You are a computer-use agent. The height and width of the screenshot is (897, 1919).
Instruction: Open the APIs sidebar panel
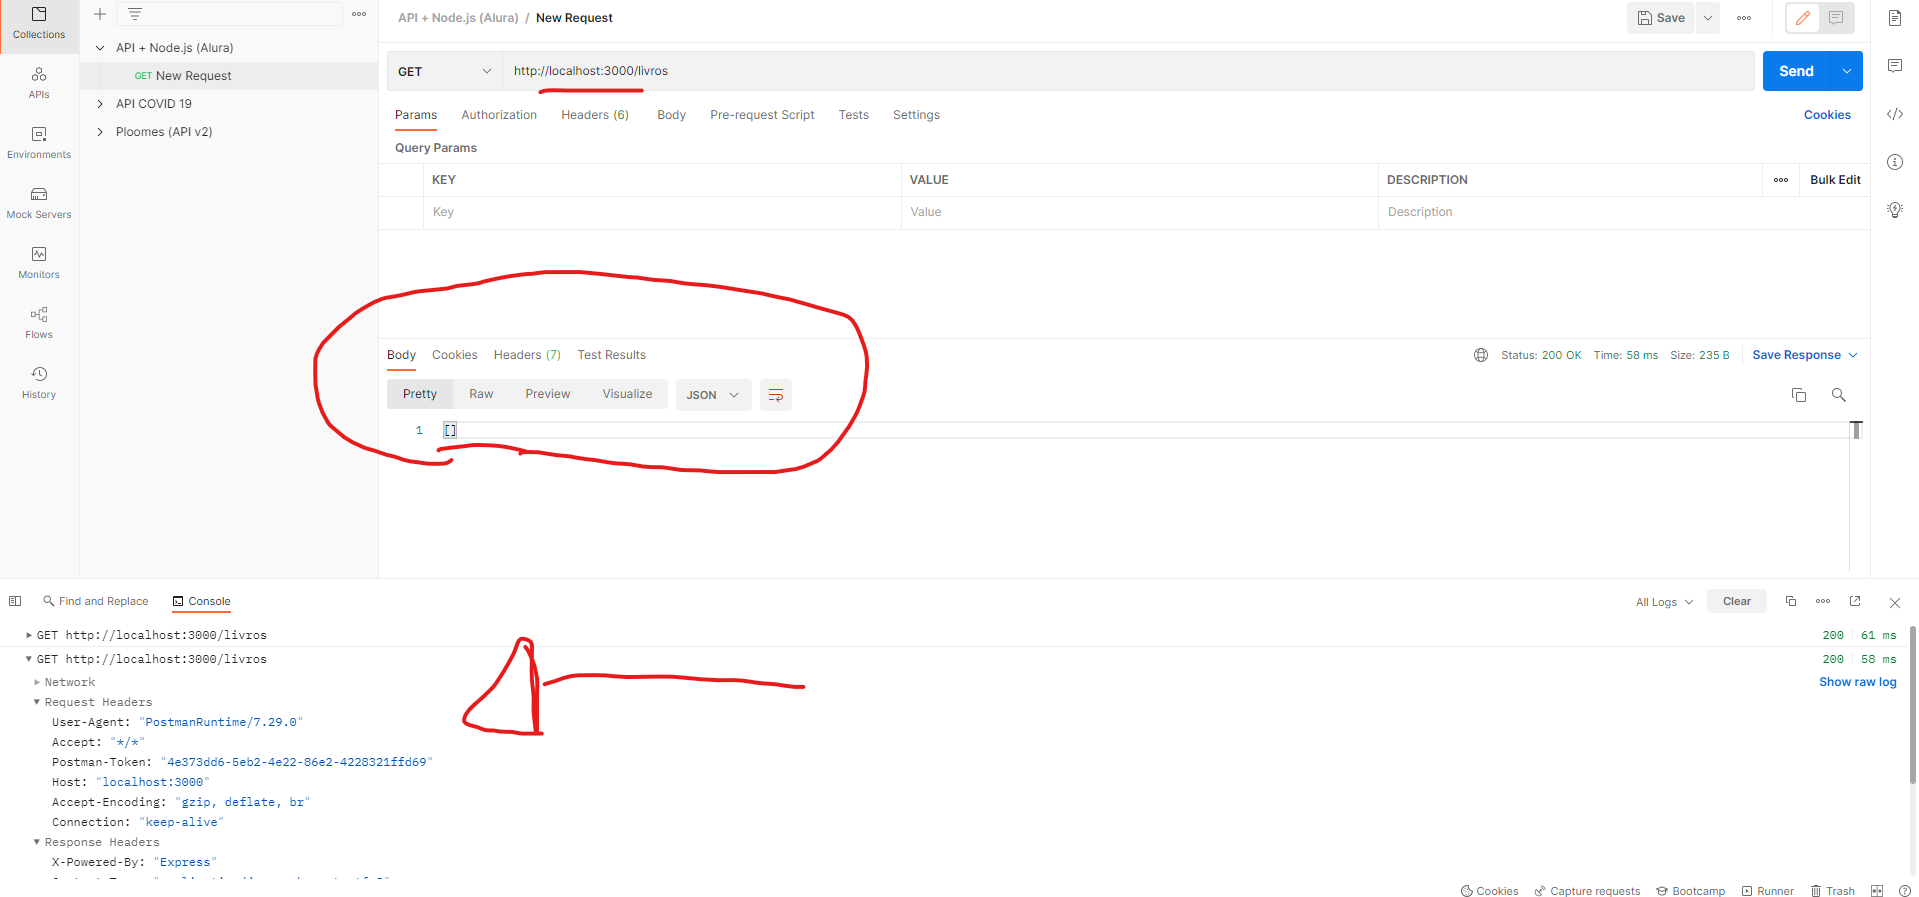(x=39, y=83)
